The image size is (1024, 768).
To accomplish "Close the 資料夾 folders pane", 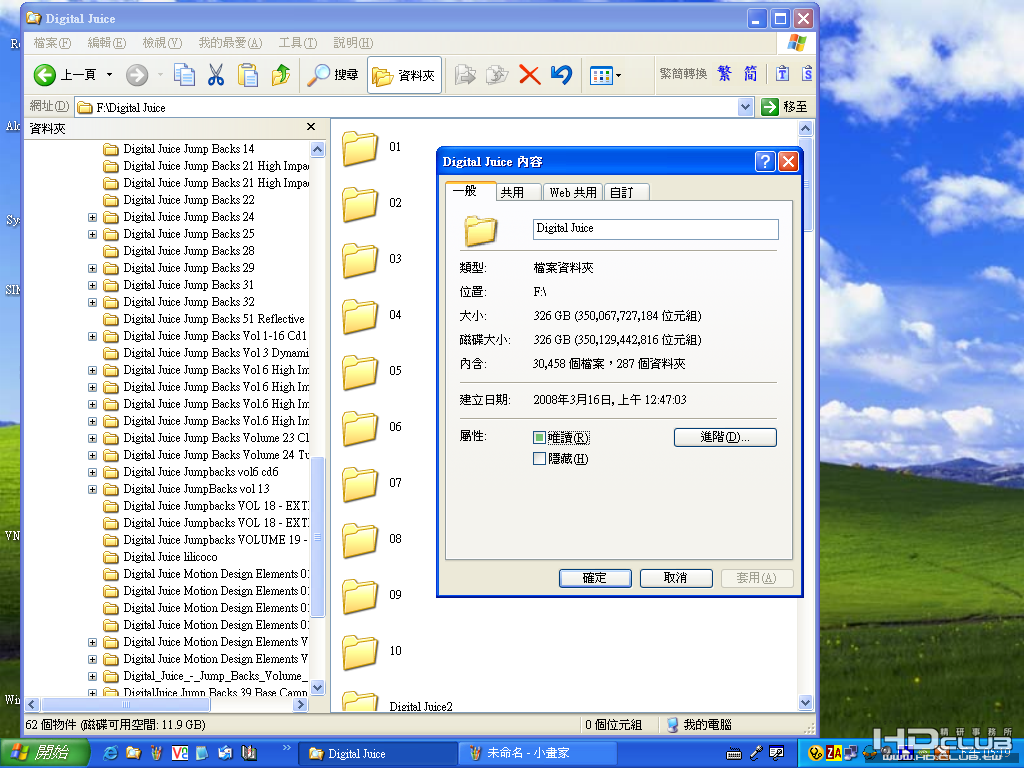I will pos(311,127).
